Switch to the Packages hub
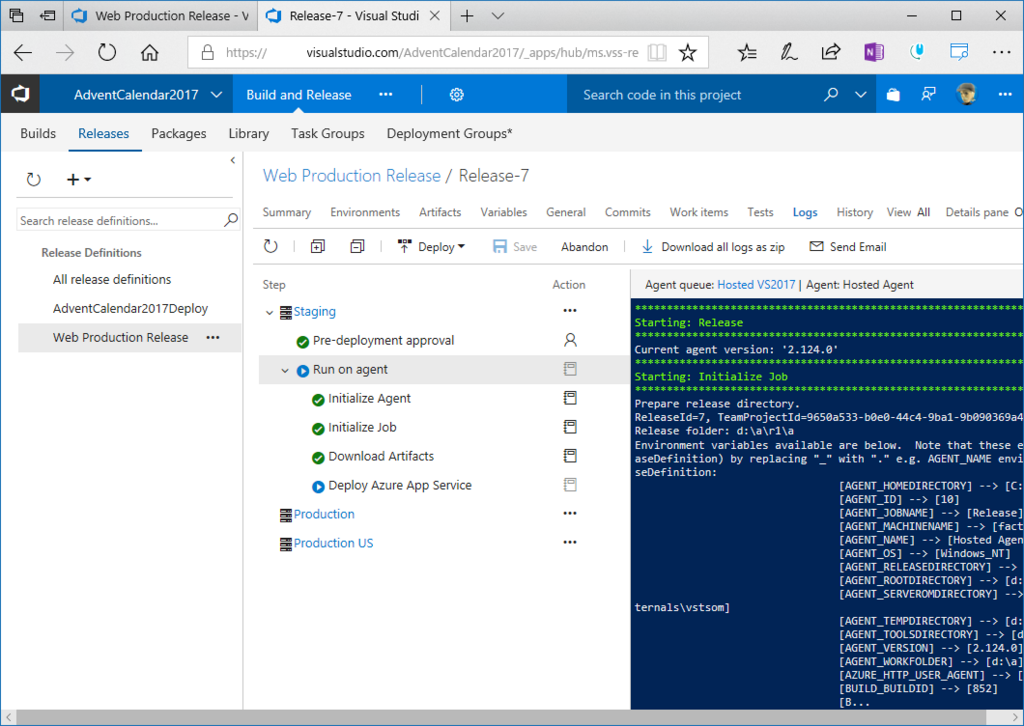 [179, 133]
